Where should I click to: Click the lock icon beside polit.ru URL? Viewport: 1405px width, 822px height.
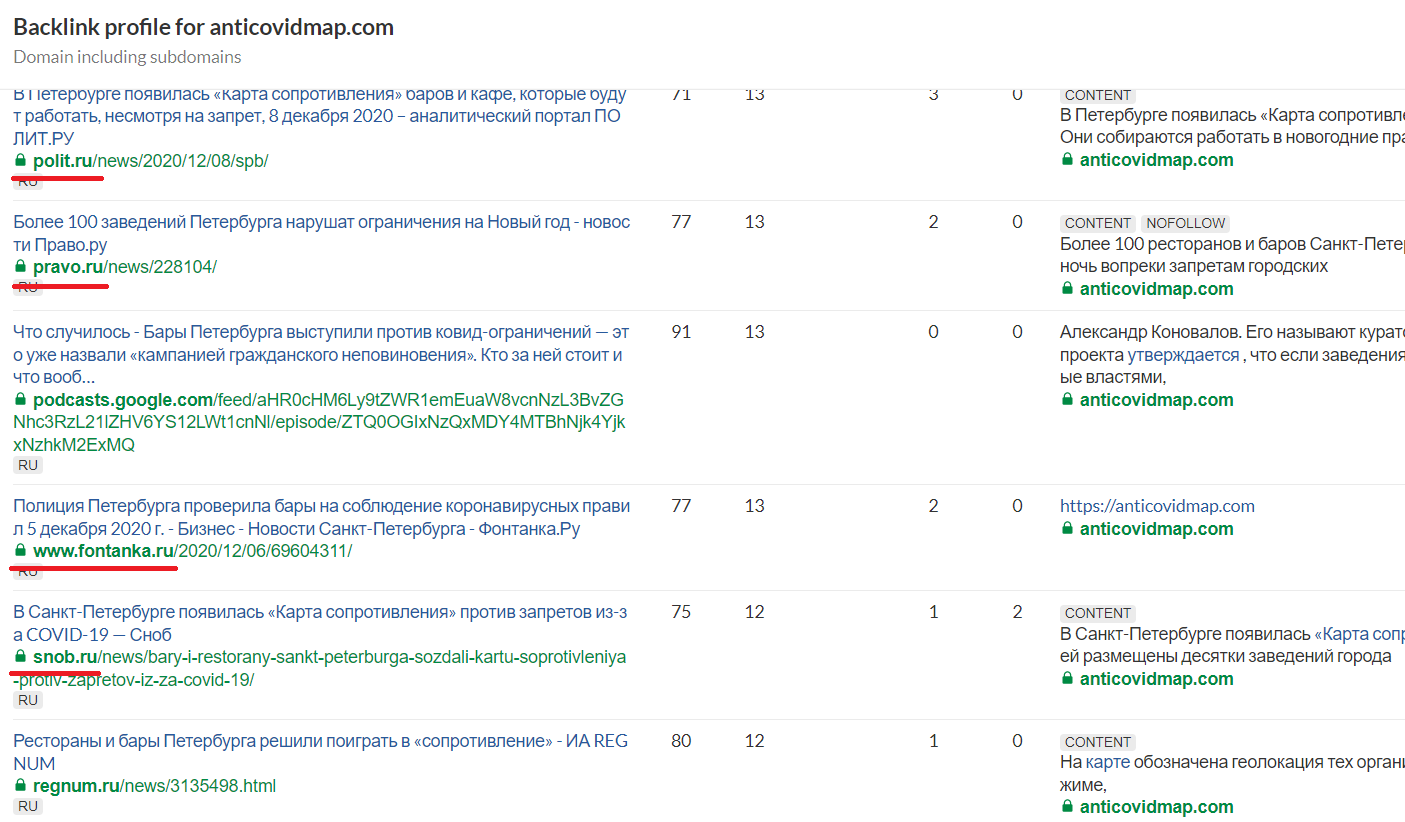20,160
